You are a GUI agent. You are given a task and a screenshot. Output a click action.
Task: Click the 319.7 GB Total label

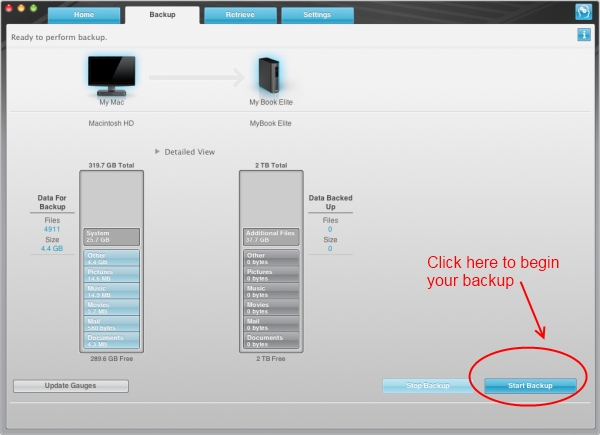click(x=111, y=165)
